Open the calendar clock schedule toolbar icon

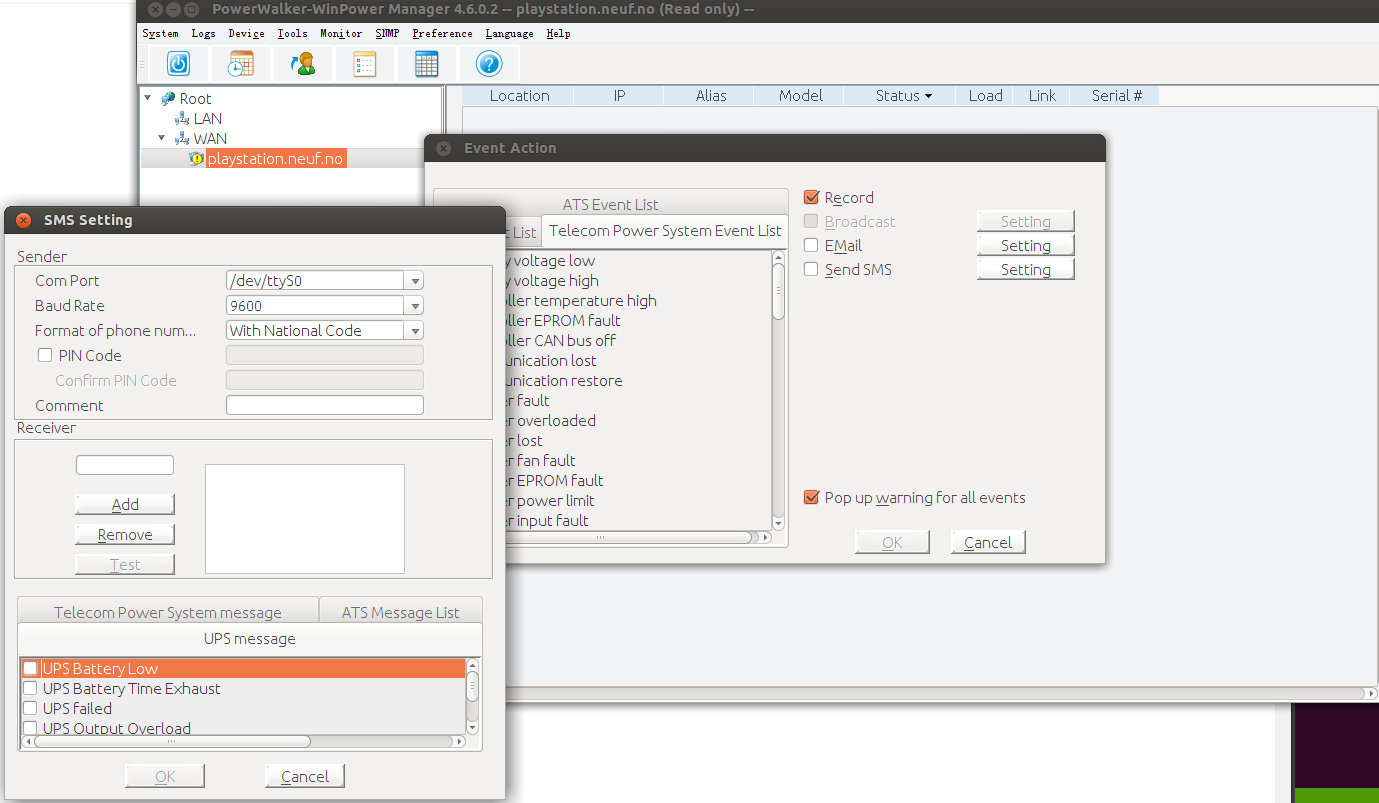[240, 64]
